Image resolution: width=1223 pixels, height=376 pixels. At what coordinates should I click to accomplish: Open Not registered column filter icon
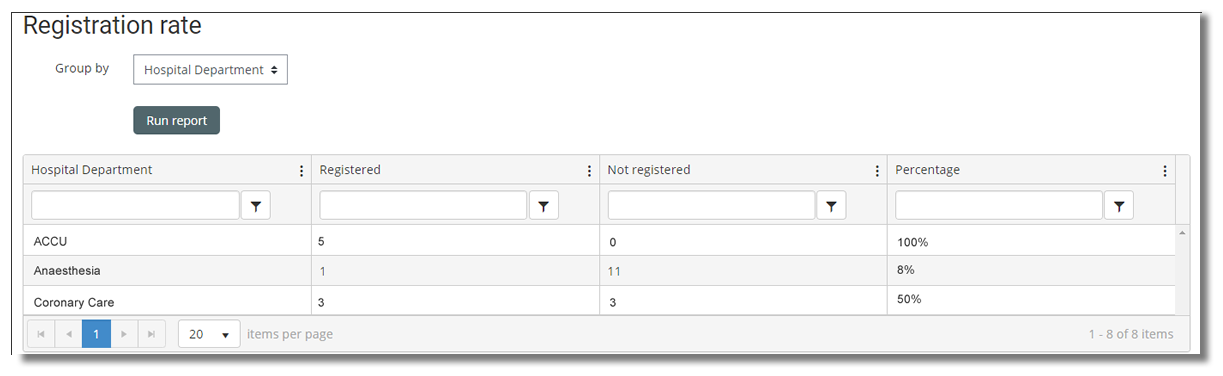click(x=832, y=205)
